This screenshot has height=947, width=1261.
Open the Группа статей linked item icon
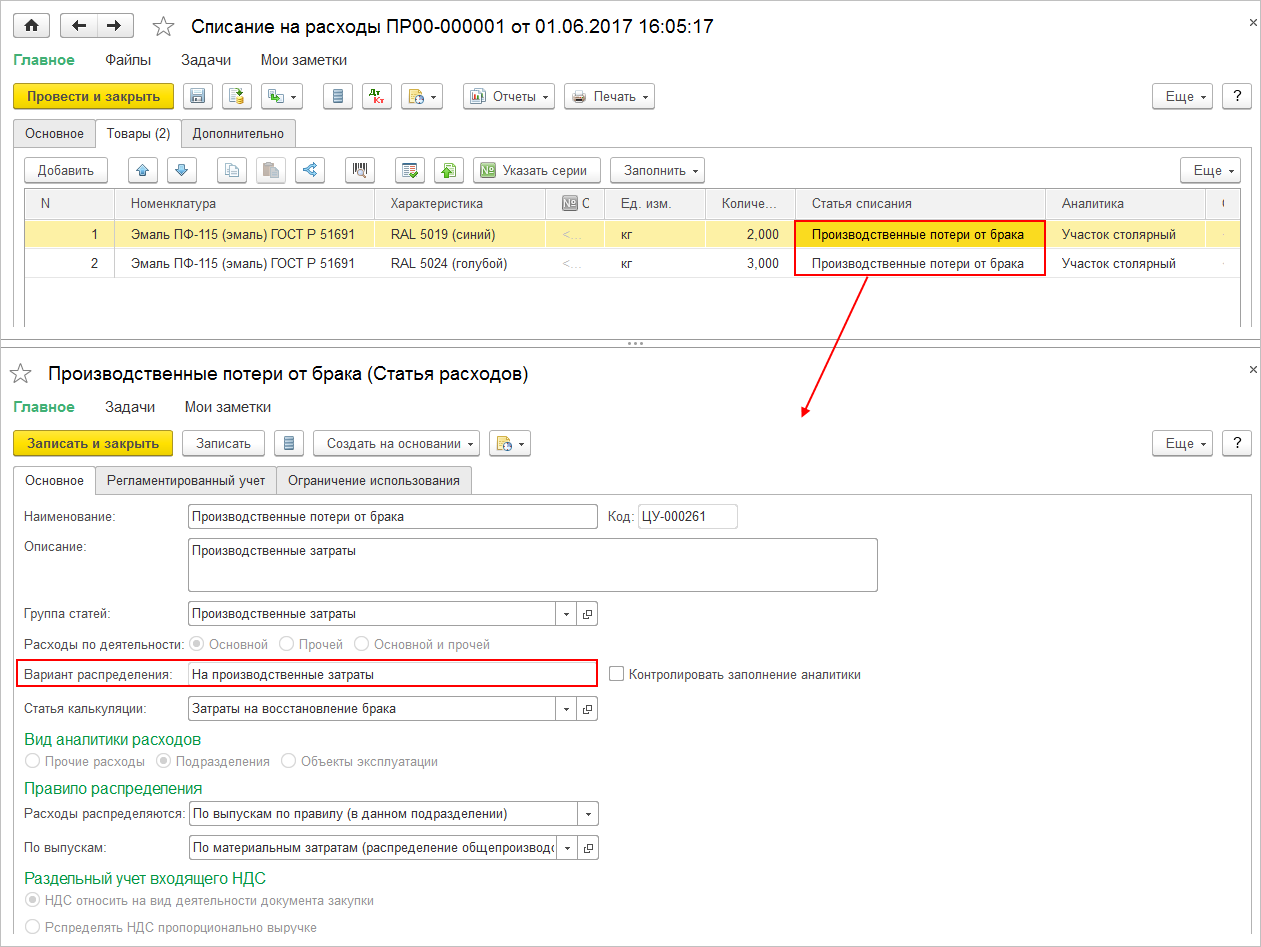point(588,614)
